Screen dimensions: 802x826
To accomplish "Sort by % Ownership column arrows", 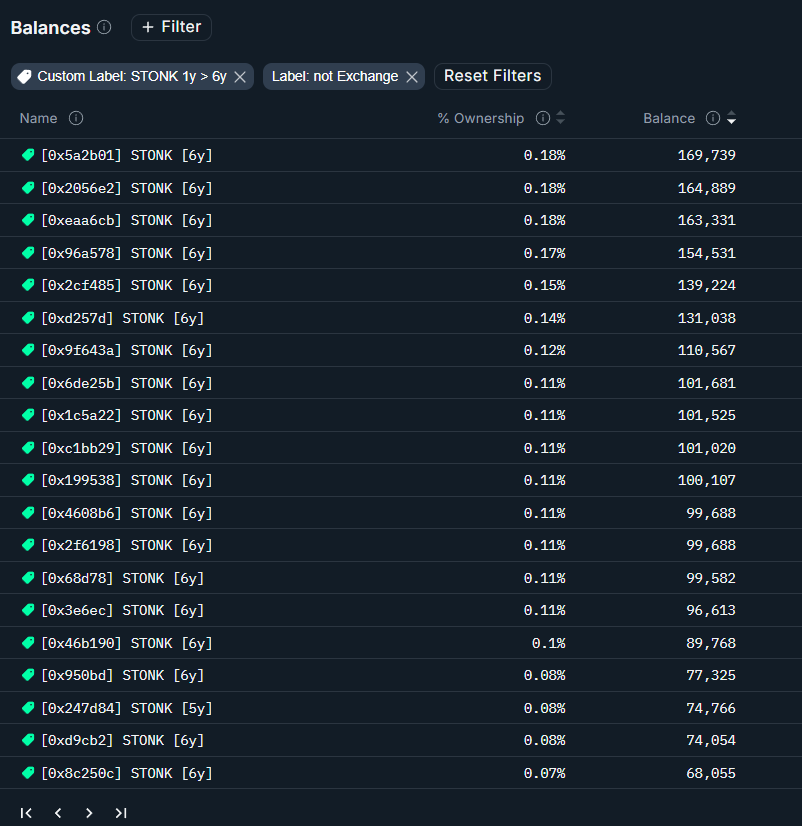I will (x=561, y=118).
